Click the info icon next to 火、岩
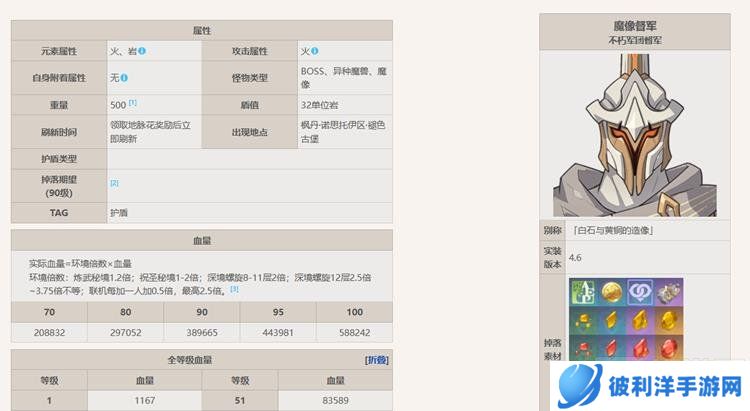Screen dimensions: 750x411 click(x=142, y=51)
